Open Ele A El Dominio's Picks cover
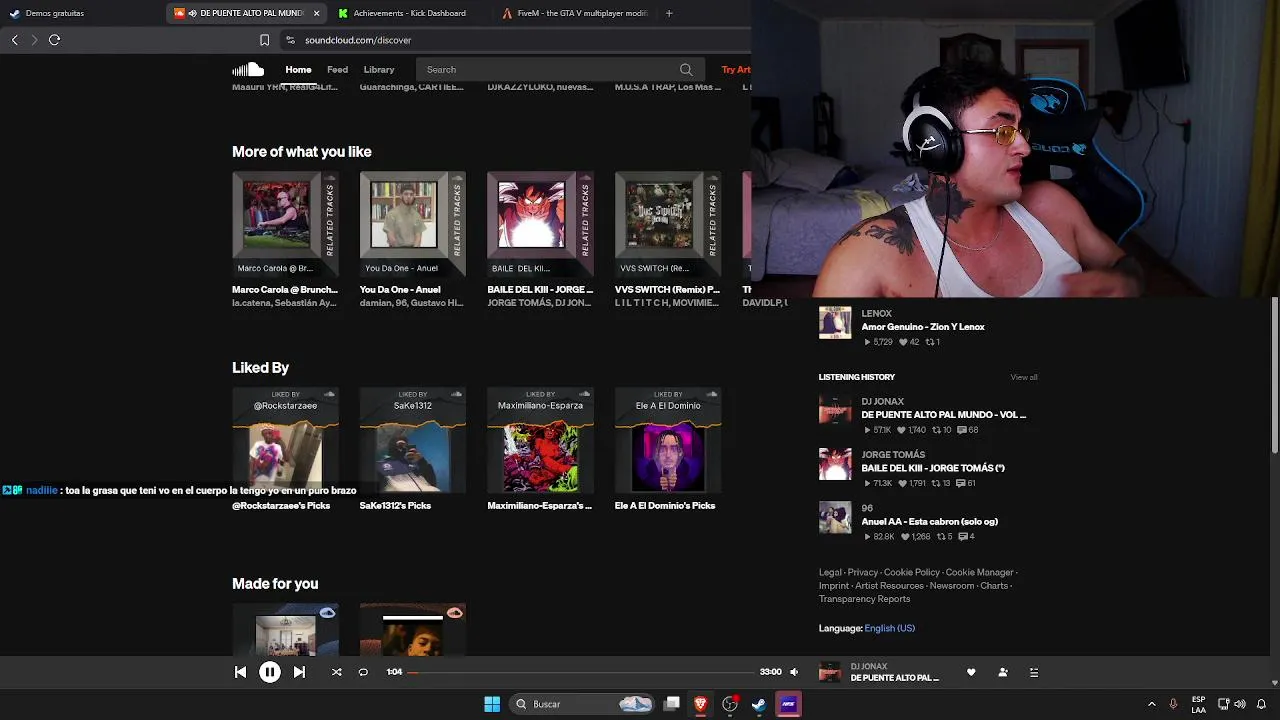This screenshot has height=720, width=1280. (668, 441)
